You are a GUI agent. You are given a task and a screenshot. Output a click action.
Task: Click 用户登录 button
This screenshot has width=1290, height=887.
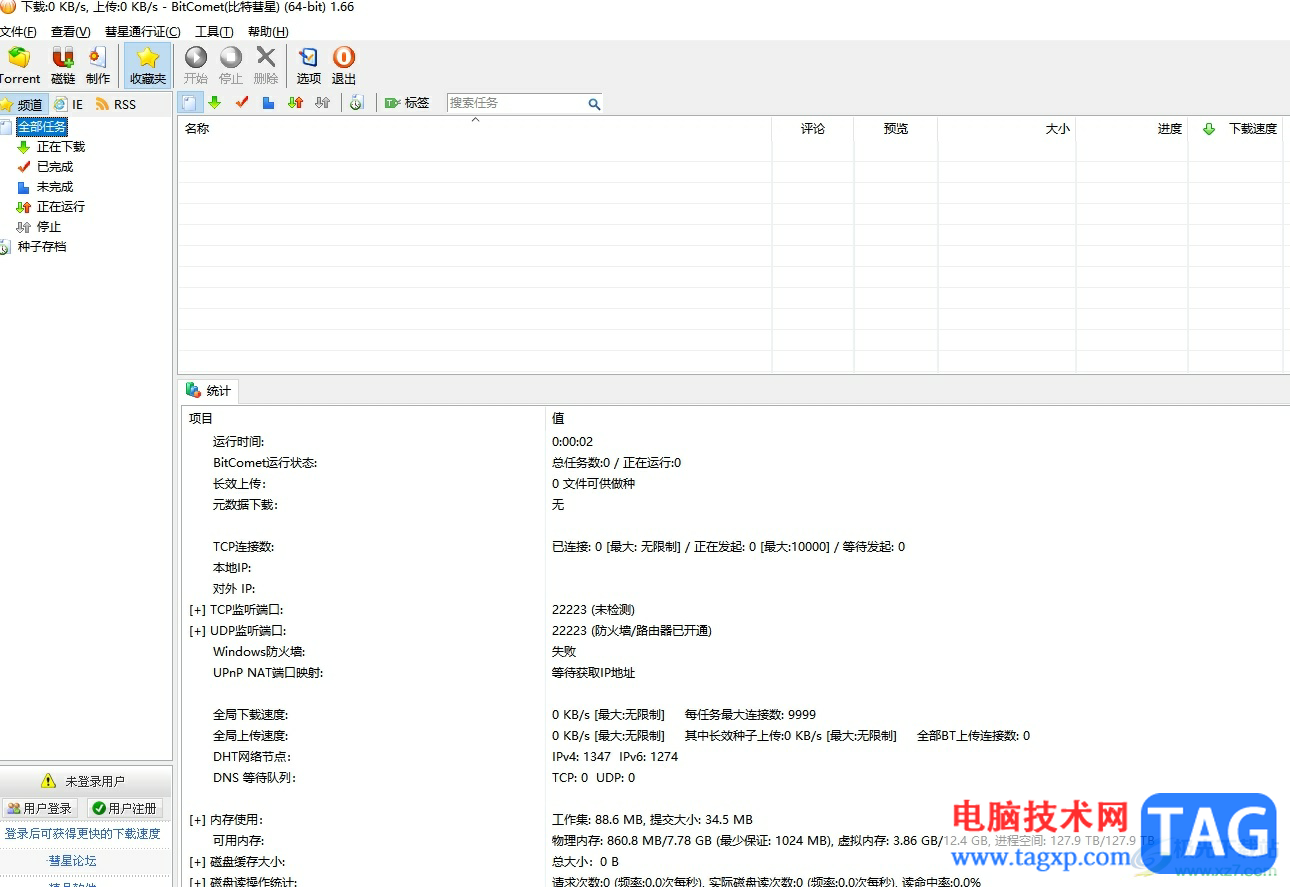[x=40, y=808]
